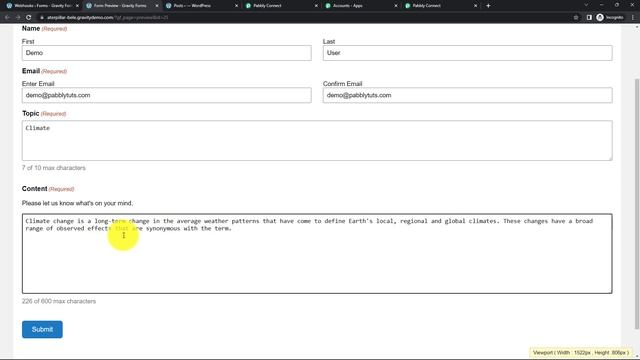Bookmark this page with star icon
640x360 pixels.
tap(576, 18)
